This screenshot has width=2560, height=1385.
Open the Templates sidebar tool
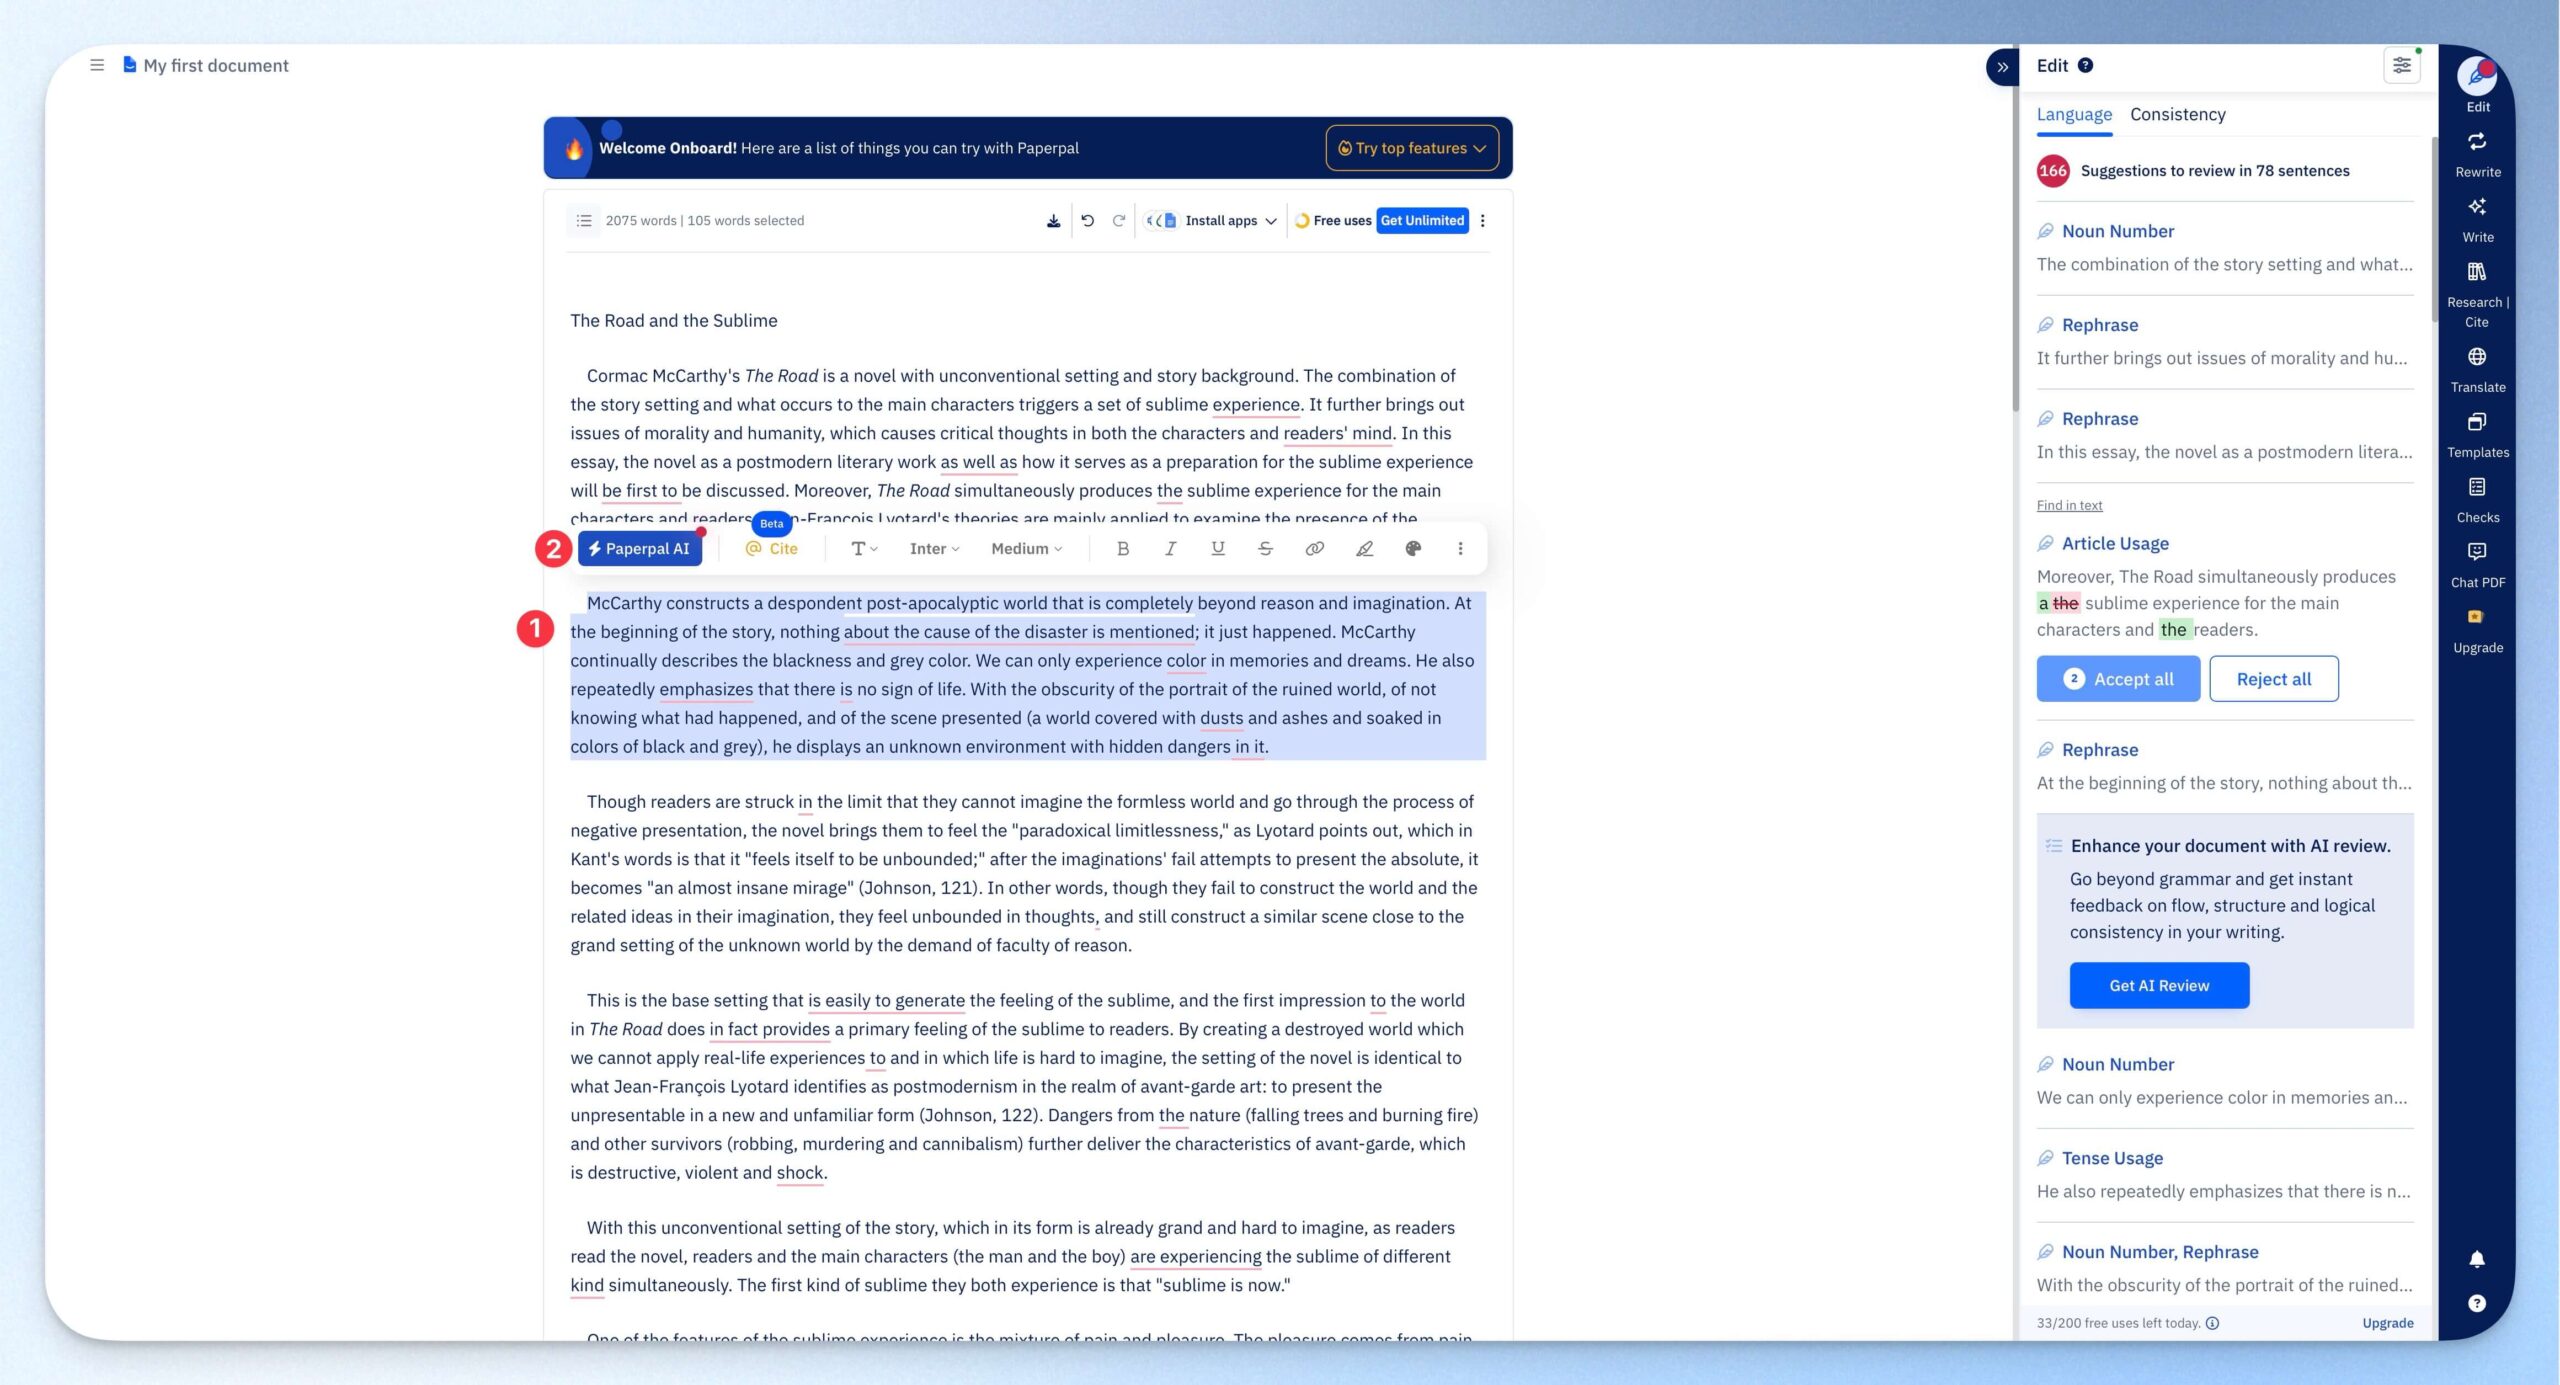click(2477, 434)
